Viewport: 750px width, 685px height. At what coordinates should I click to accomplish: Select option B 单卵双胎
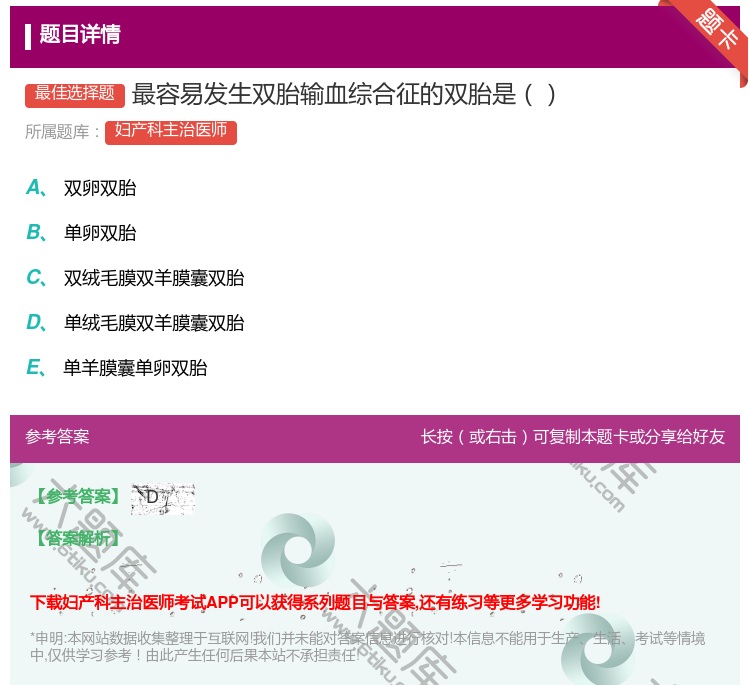(x=81, y=233)
